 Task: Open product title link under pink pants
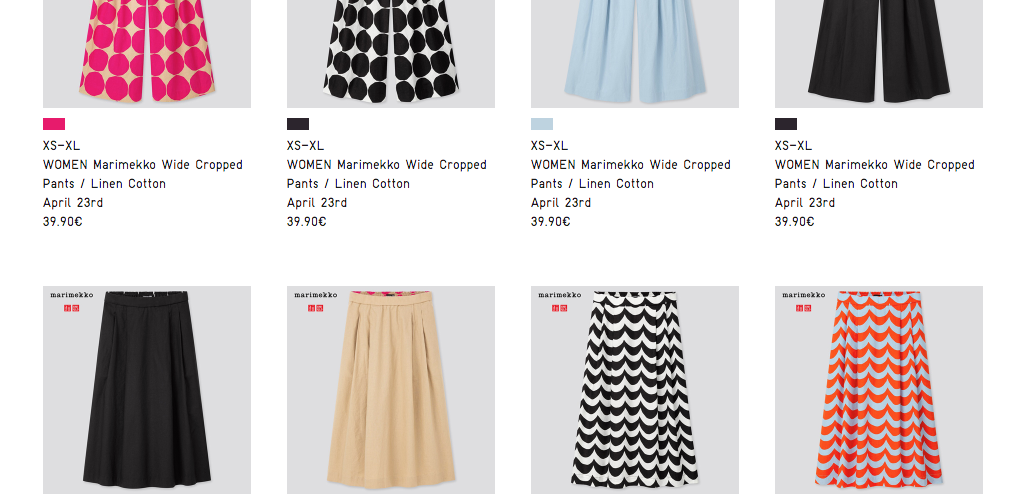143,174
